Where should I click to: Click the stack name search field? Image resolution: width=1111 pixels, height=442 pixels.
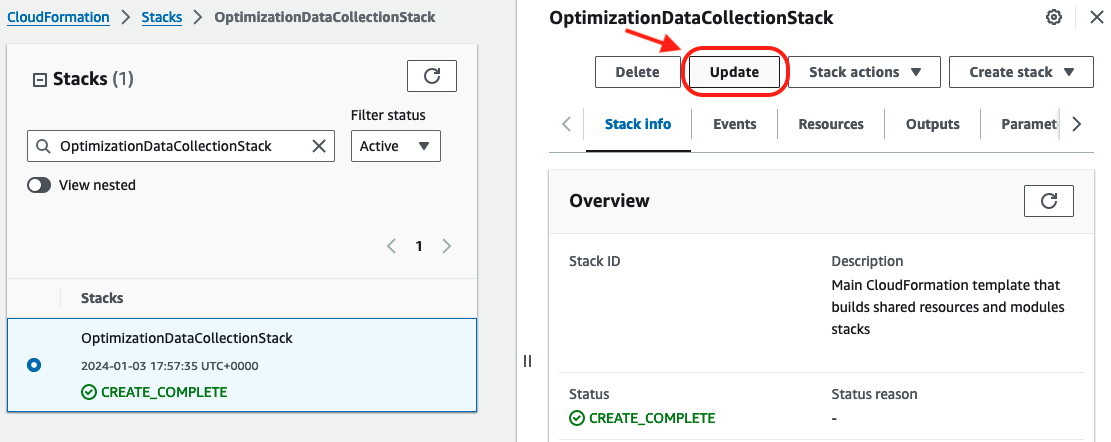pyautogui.click(x=181, y=146)
